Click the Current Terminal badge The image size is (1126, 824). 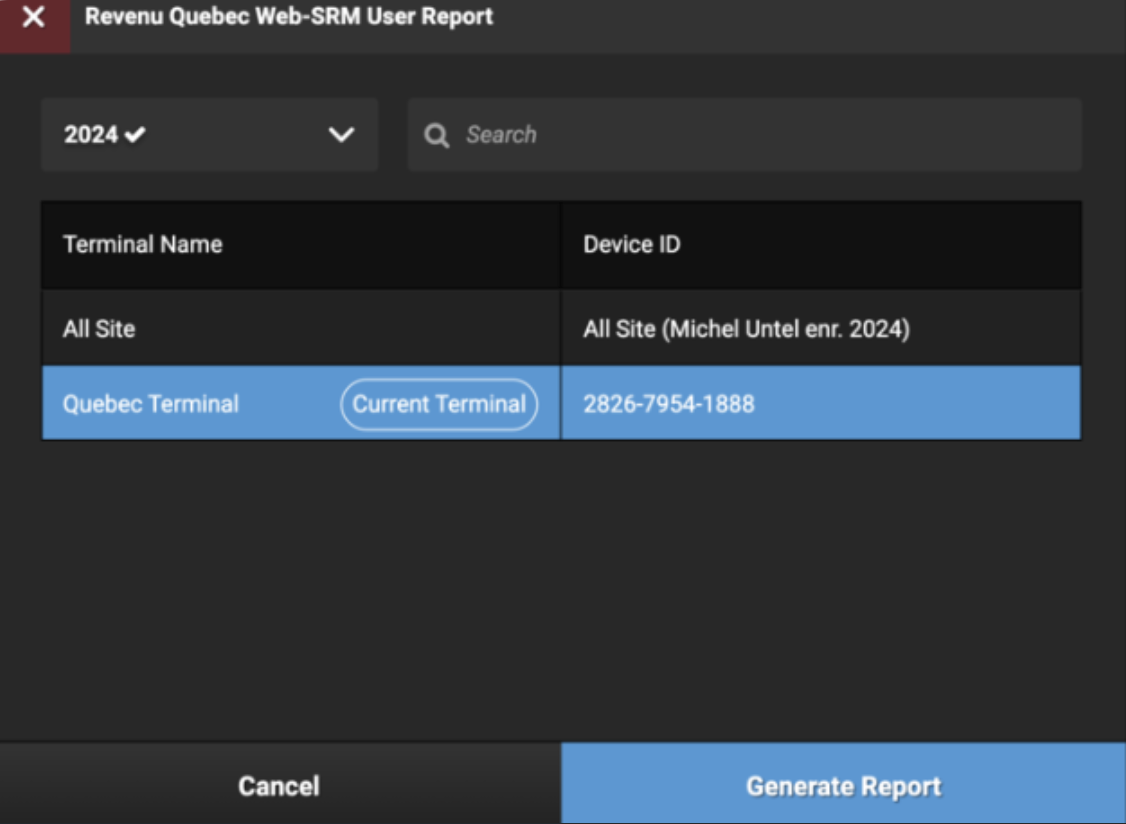click(x=437, y=404)
